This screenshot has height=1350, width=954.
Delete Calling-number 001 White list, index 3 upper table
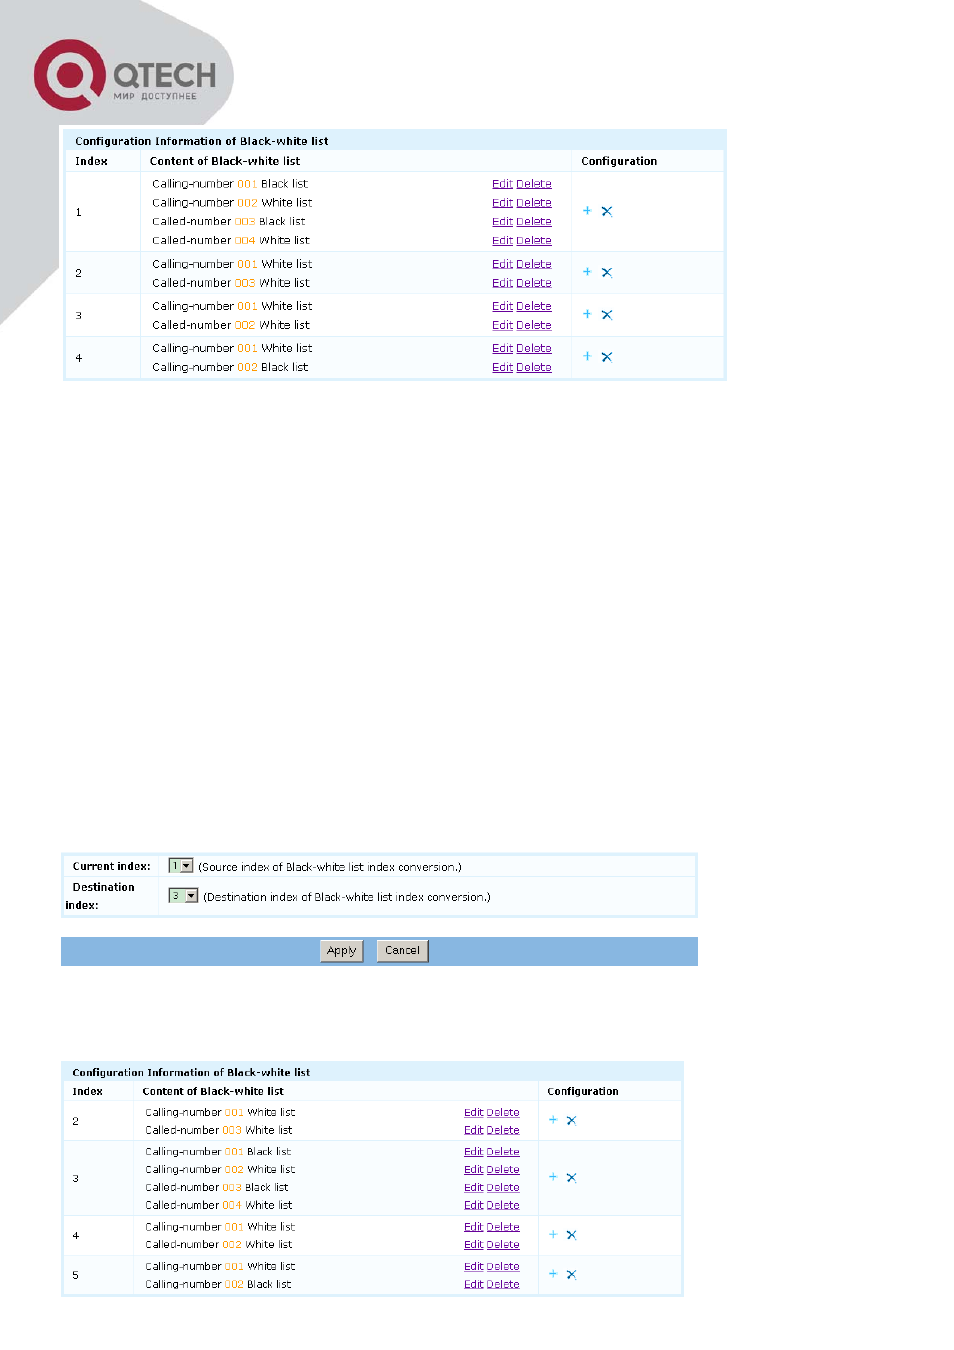[x=534, y=306]
